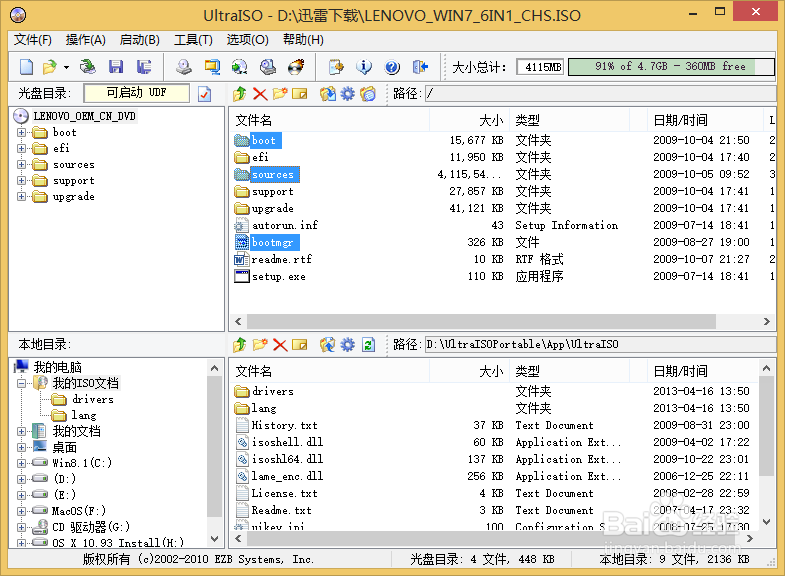
Task: Refresh local directory with green arrows icon
Action: (368, 344)
